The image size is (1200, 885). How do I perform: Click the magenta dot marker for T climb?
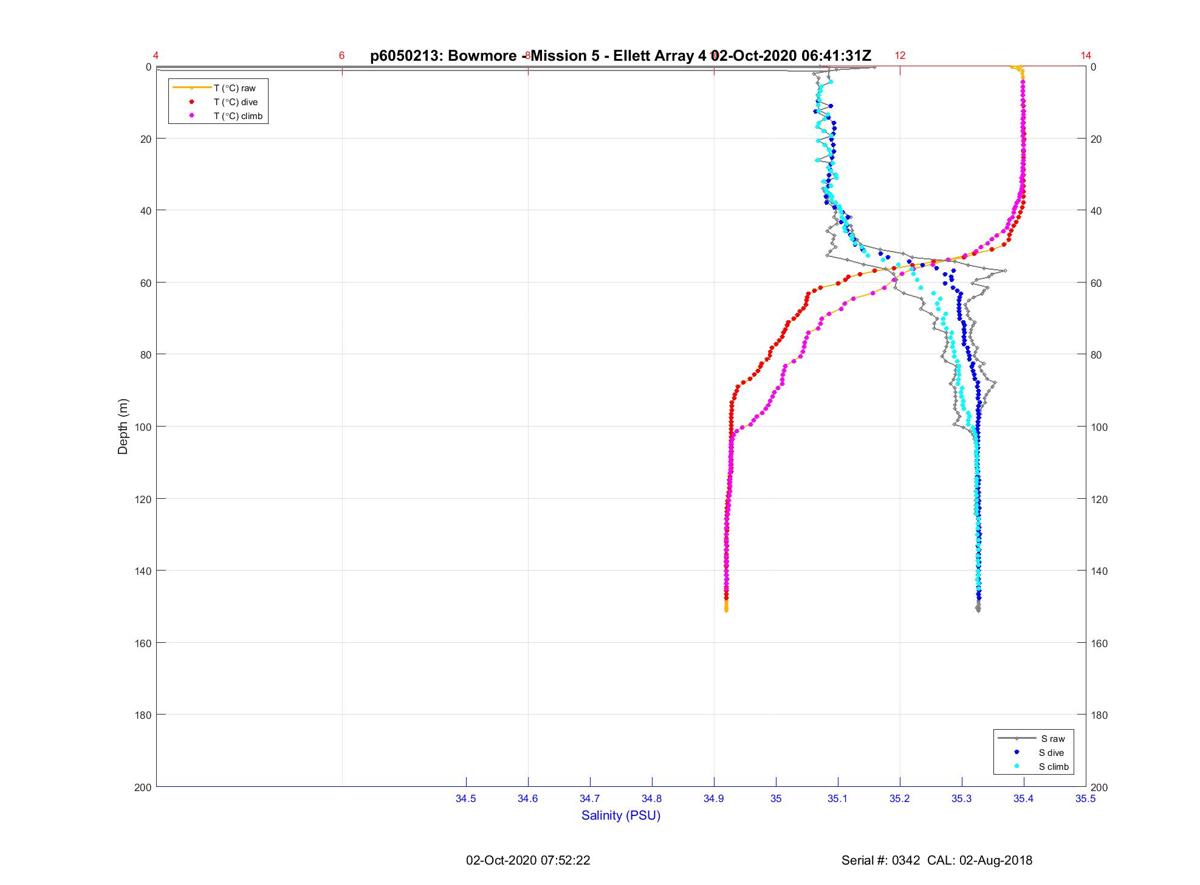191,116
